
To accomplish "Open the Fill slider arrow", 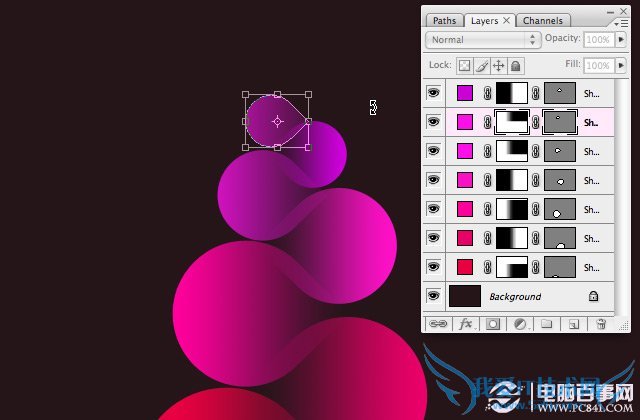I will tap(621, 65).
